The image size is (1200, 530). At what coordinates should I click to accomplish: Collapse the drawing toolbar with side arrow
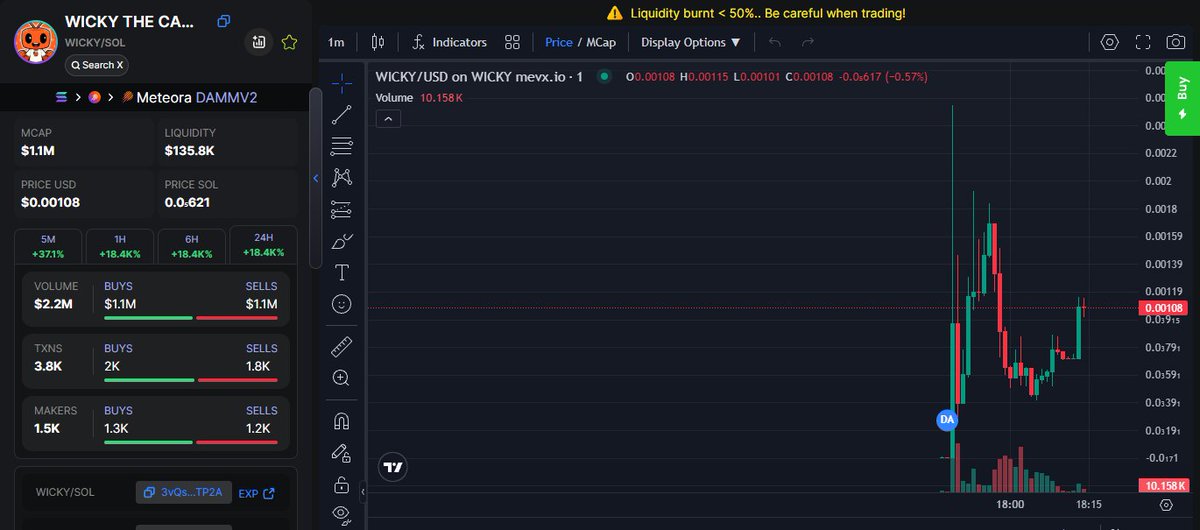pos(363,490)
